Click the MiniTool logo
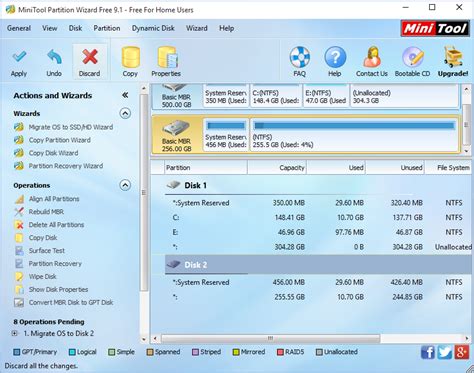The width and height of the screenshot is (474, 373). (435, 29)
